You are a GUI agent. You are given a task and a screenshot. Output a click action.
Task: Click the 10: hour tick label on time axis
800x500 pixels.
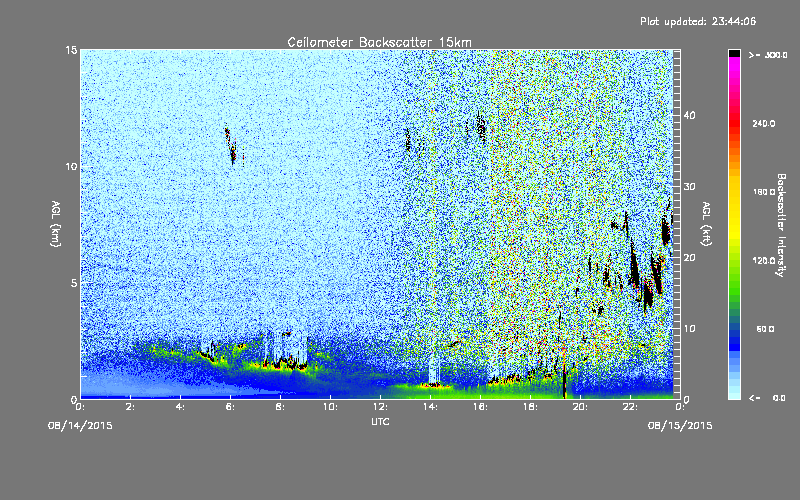pyautogui.click(x=330, y=407)
